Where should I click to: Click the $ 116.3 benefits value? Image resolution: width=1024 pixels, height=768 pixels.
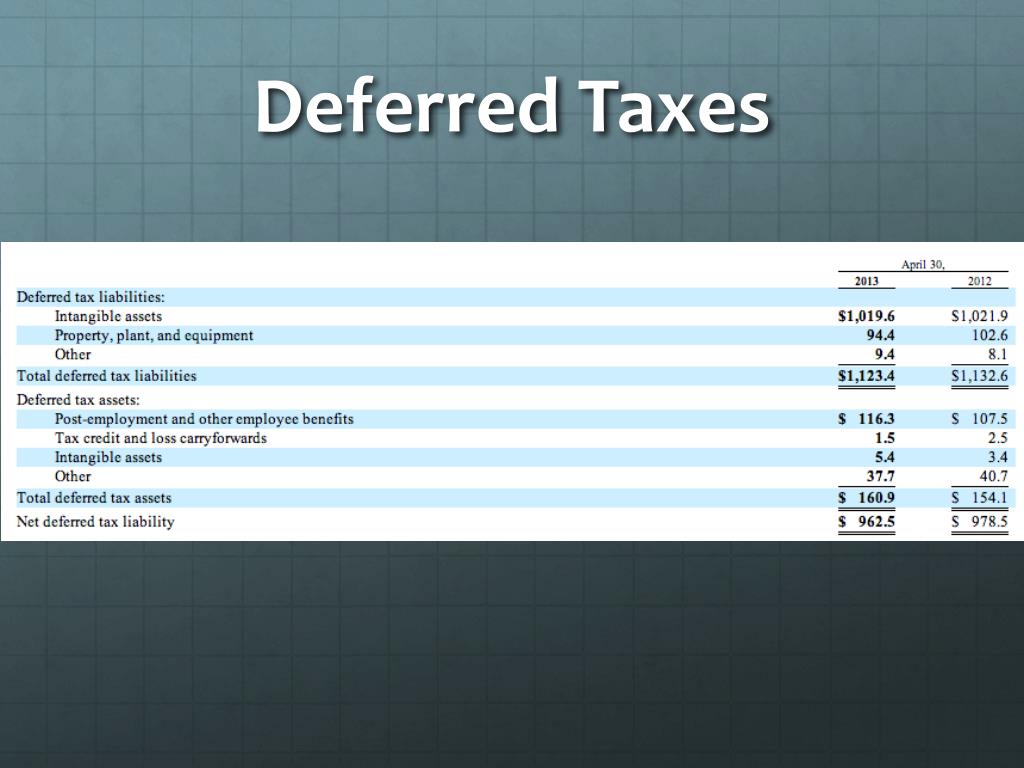(x=866, y=419)
